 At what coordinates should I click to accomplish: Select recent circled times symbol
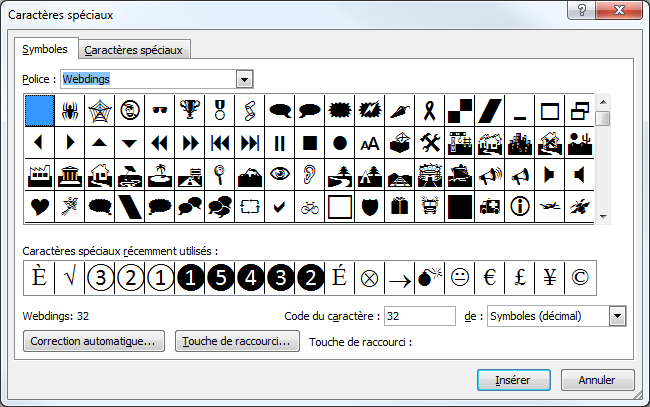click(x=370, y=278)
